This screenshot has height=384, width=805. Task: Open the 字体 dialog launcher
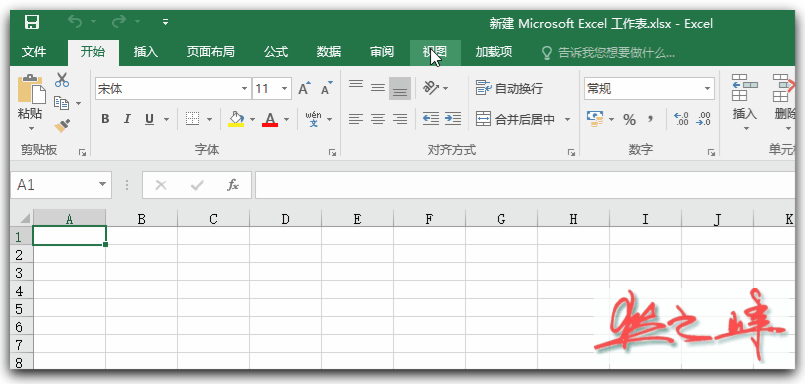pyautogui.click(x=332, y=152)
